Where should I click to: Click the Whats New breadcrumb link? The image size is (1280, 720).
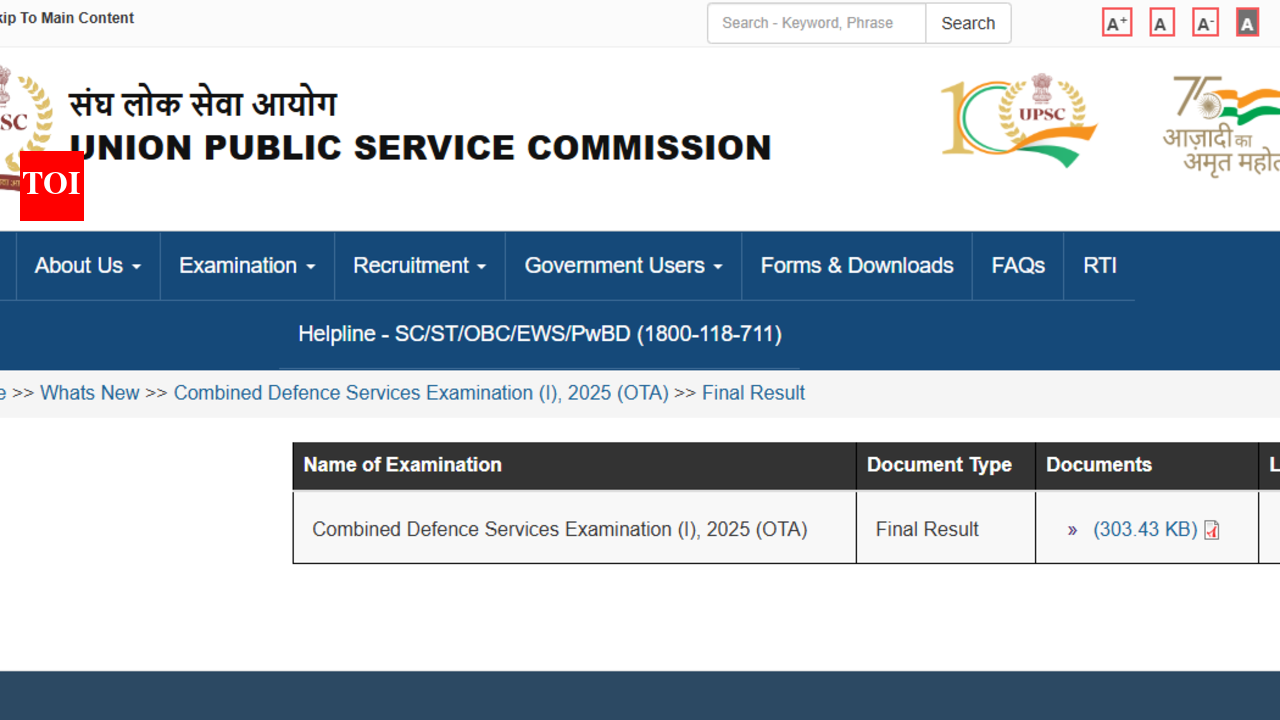[x=90, y=393]
